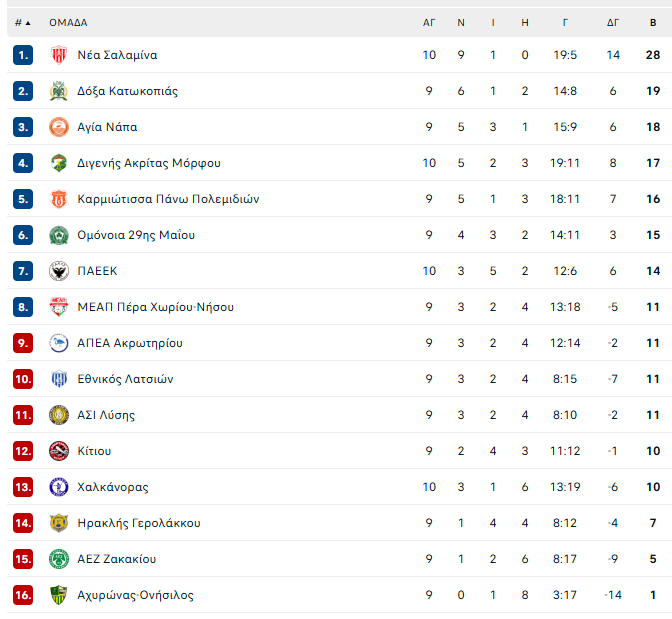
Task: Sort table by the # rank column
Action: point(22,22)
